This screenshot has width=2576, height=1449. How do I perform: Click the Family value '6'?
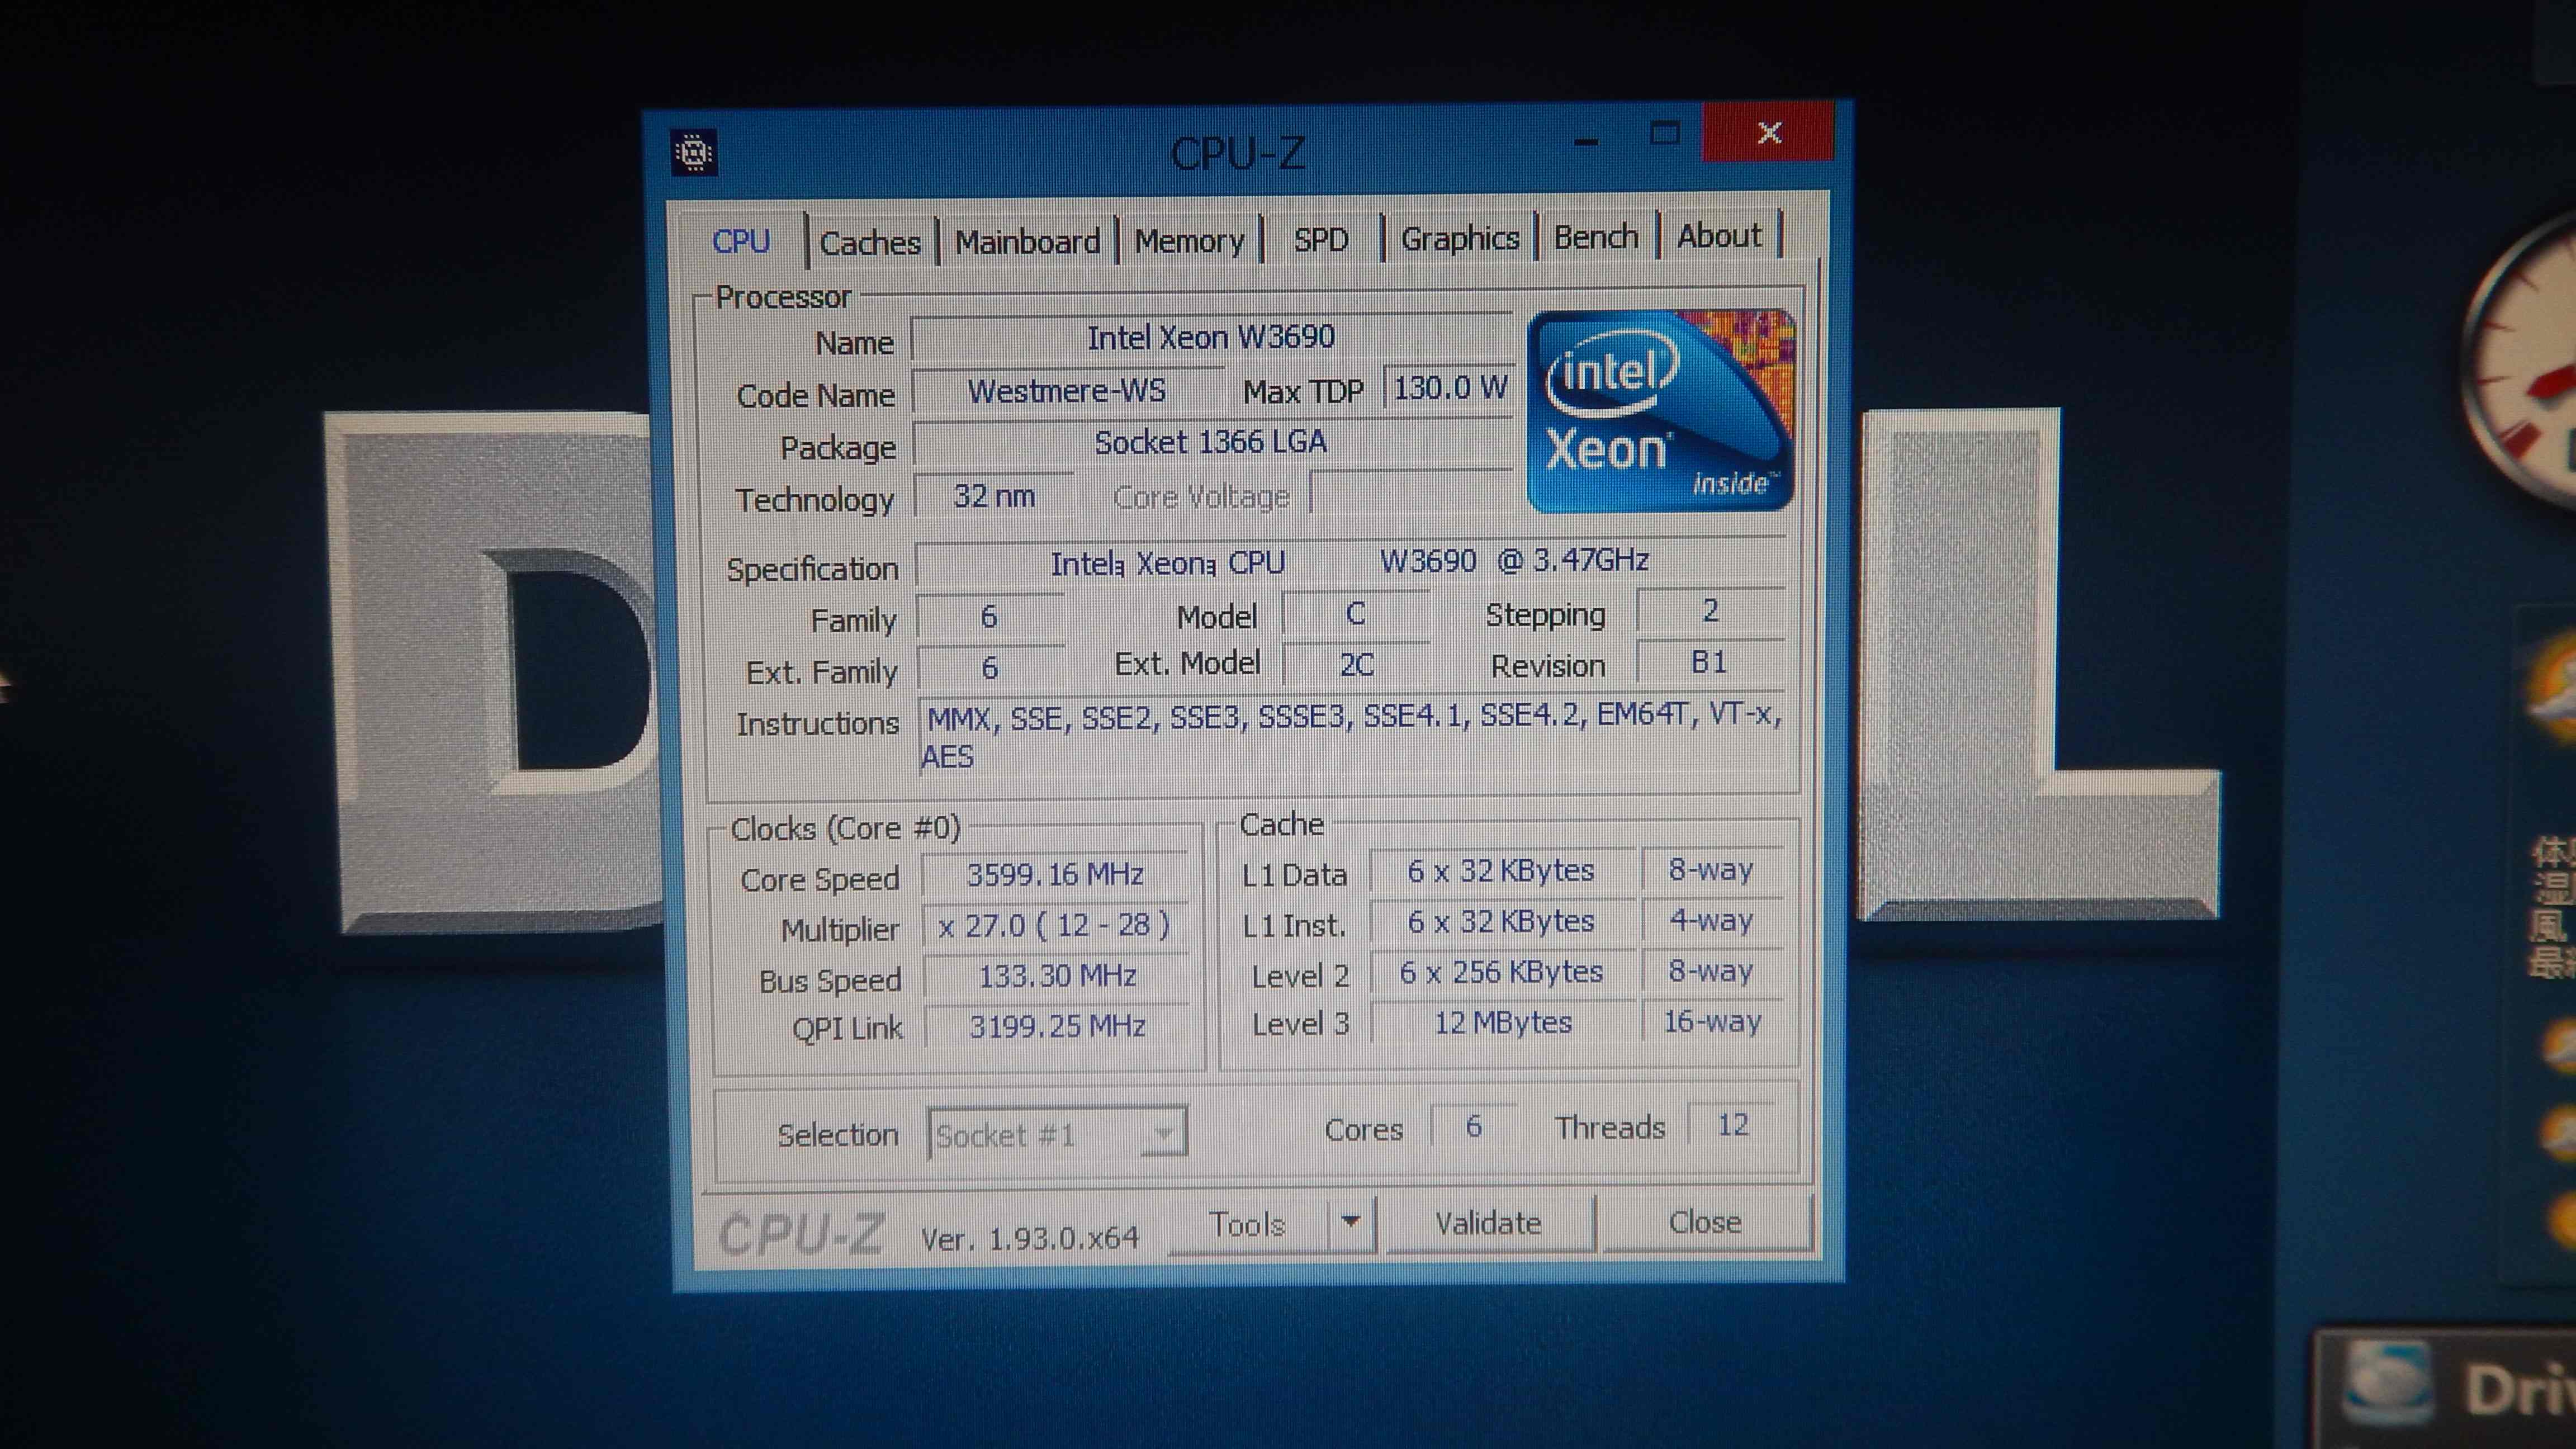point(989,617)
